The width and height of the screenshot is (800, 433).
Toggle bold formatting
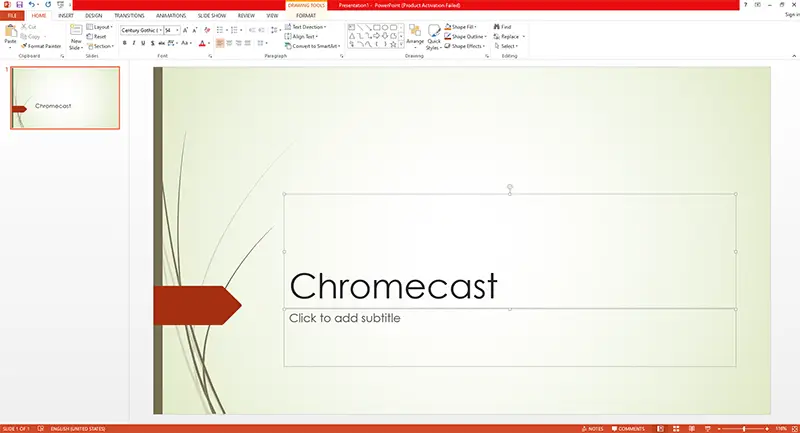pyautogui.click(x=124, y=43)
